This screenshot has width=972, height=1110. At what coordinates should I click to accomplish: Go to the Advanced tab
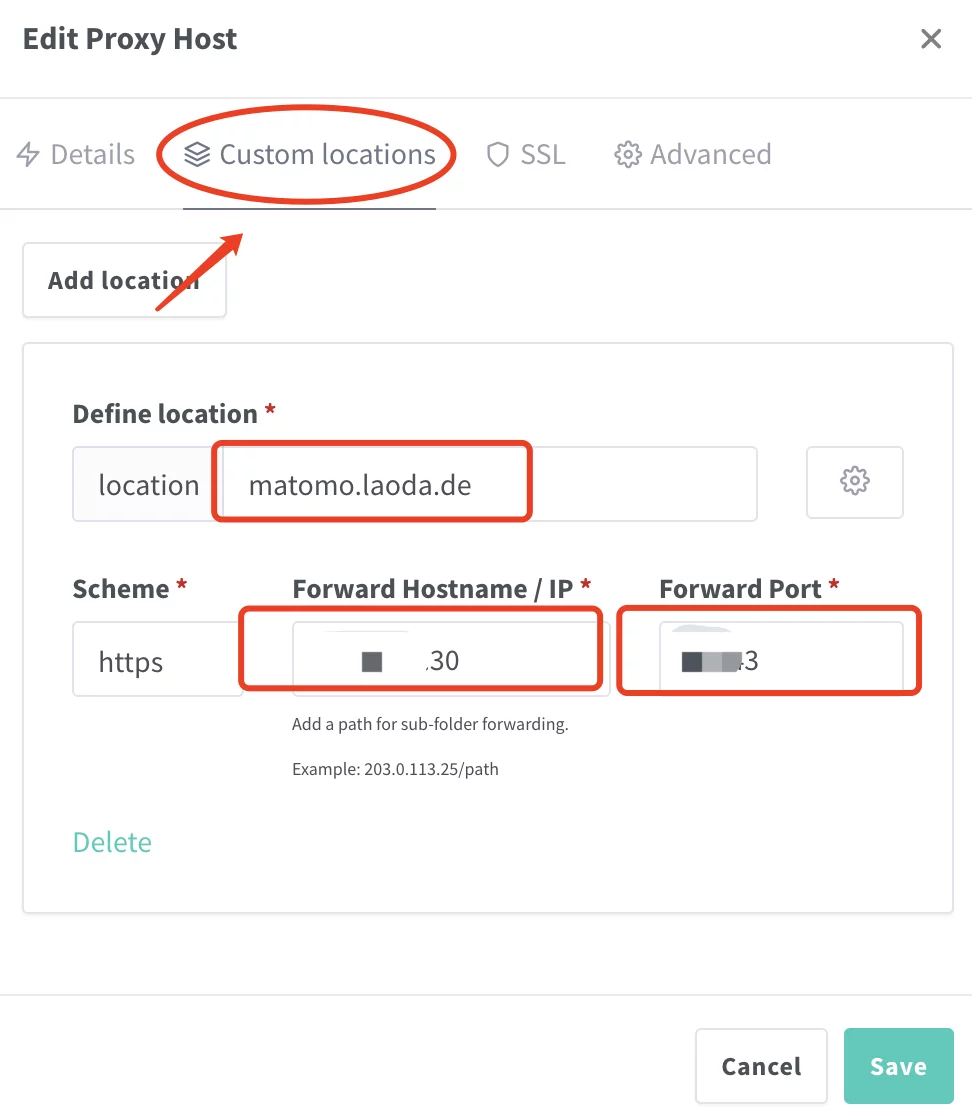click(x=710, y=155)
